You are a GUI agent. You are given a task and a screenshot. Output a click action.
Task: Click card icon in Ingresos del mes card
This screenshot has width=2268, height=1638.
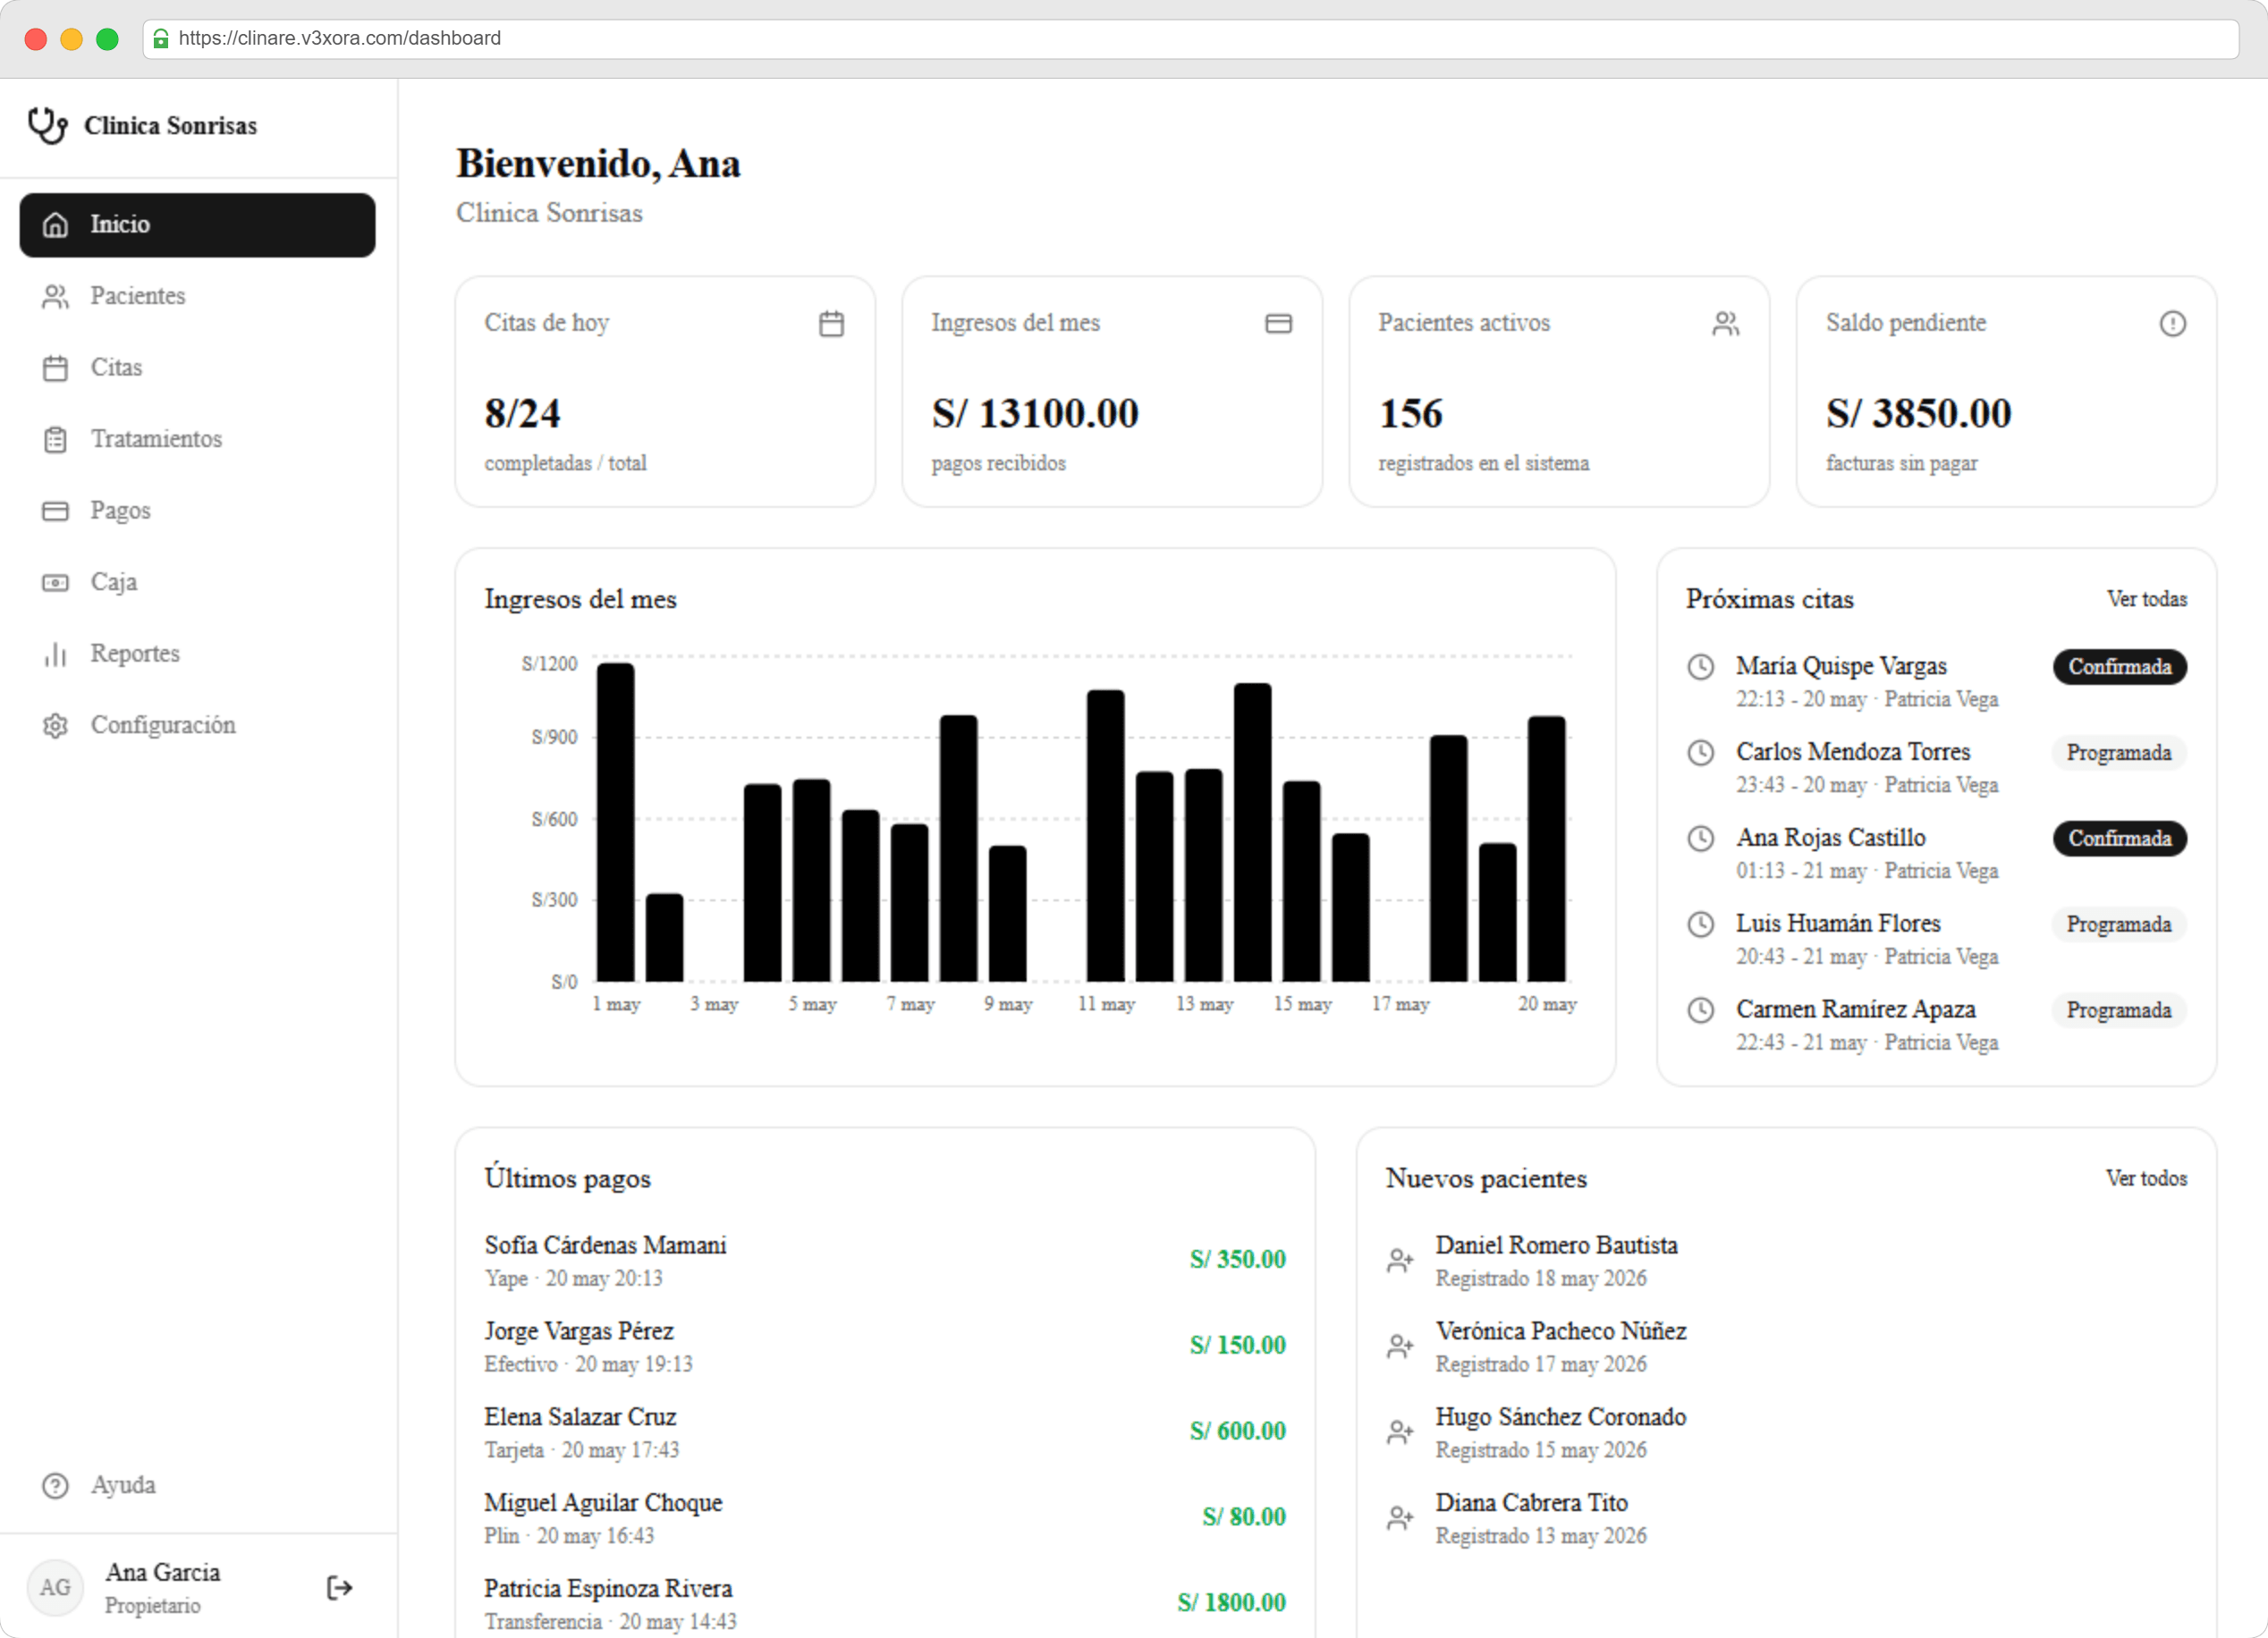(x=1279, y=324)
